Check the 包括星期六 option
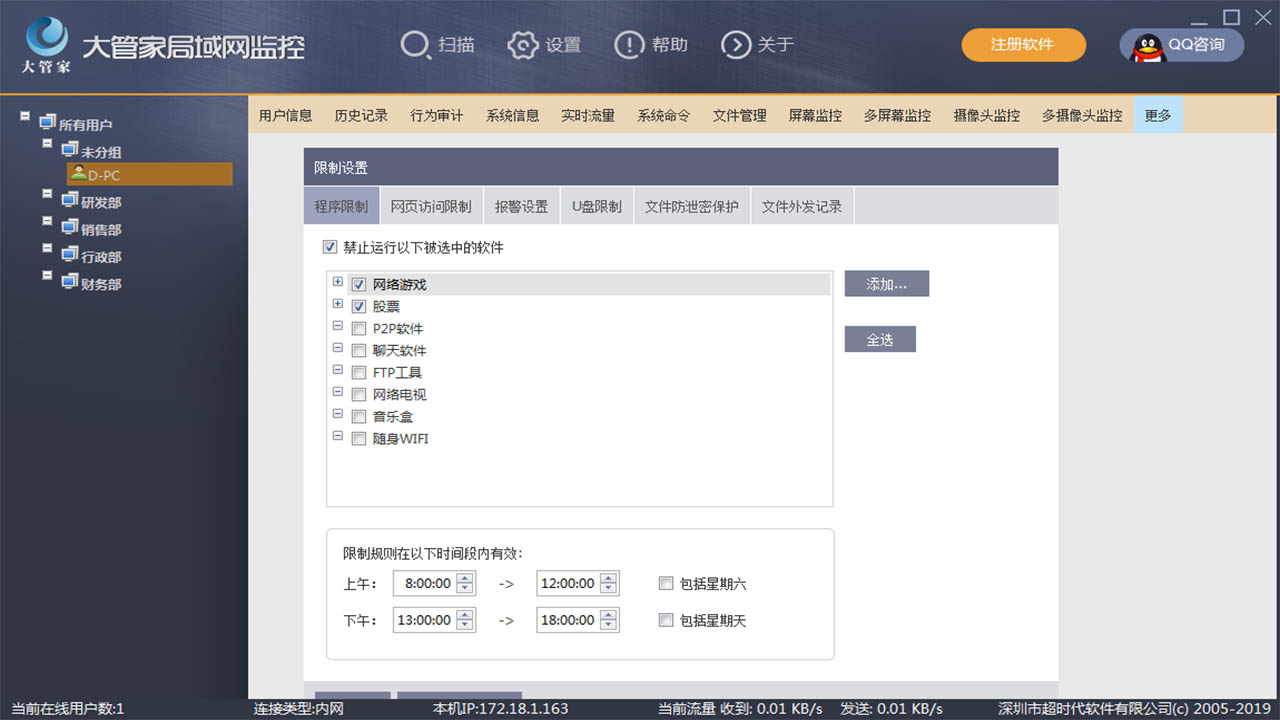Image resolution: width=1280 pixels, height=720 pixels. (666, 583)
